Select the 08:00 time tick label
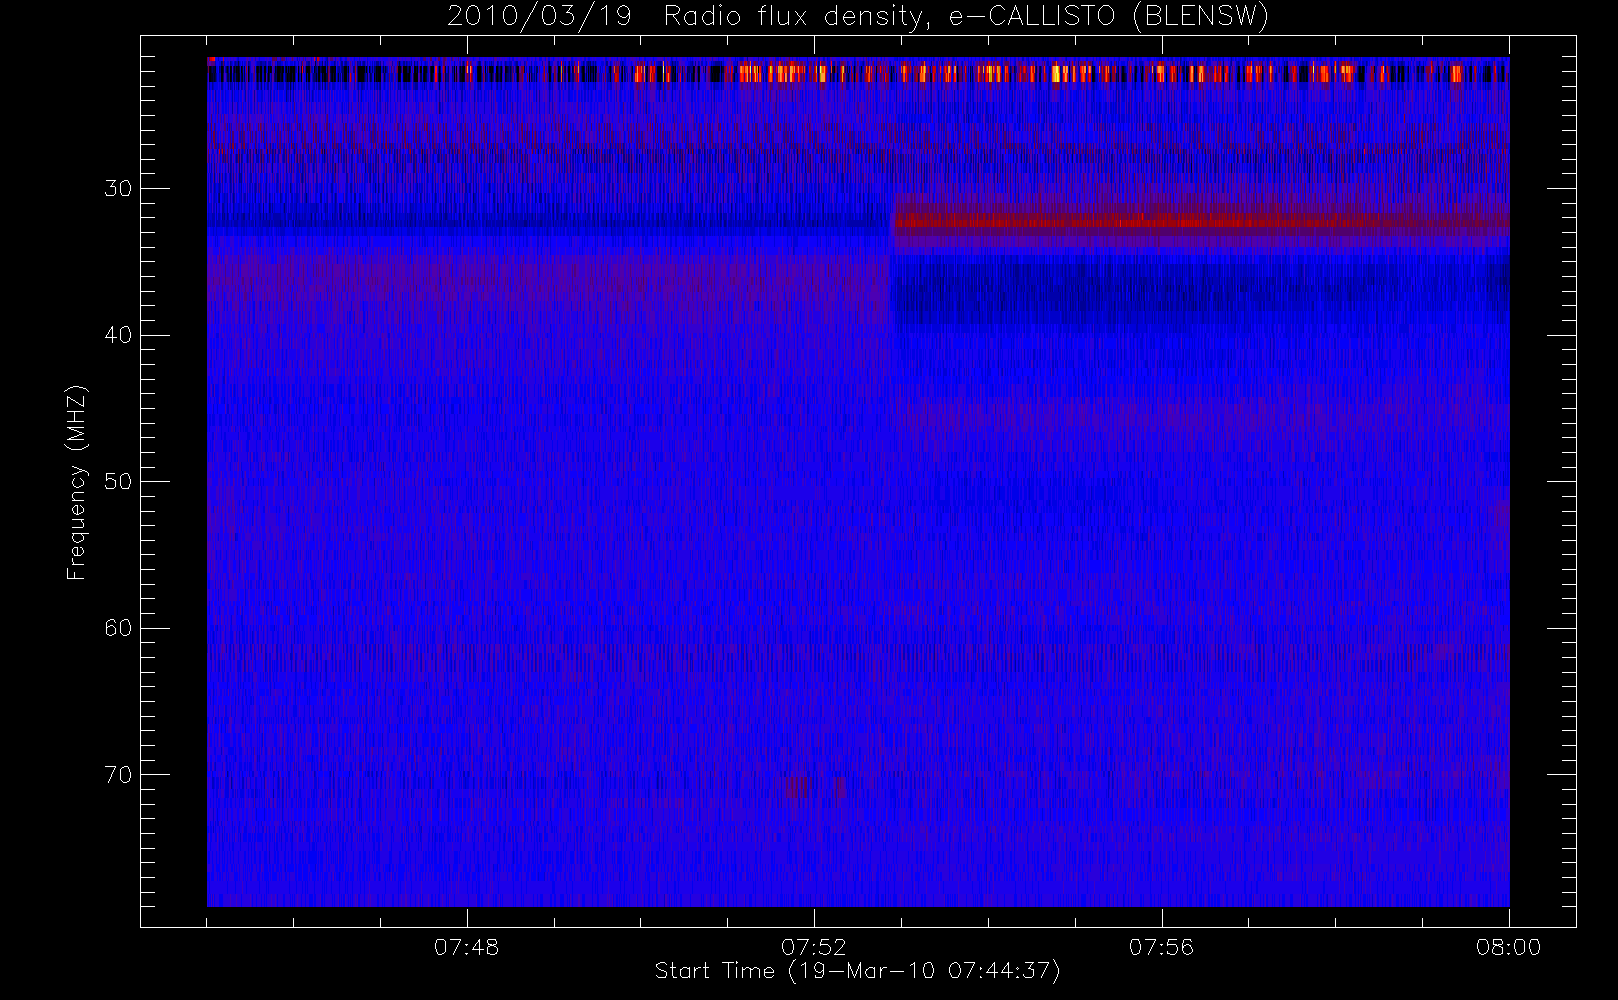The width and height of the screenshot is (1618, 1000). (1508, 947)
